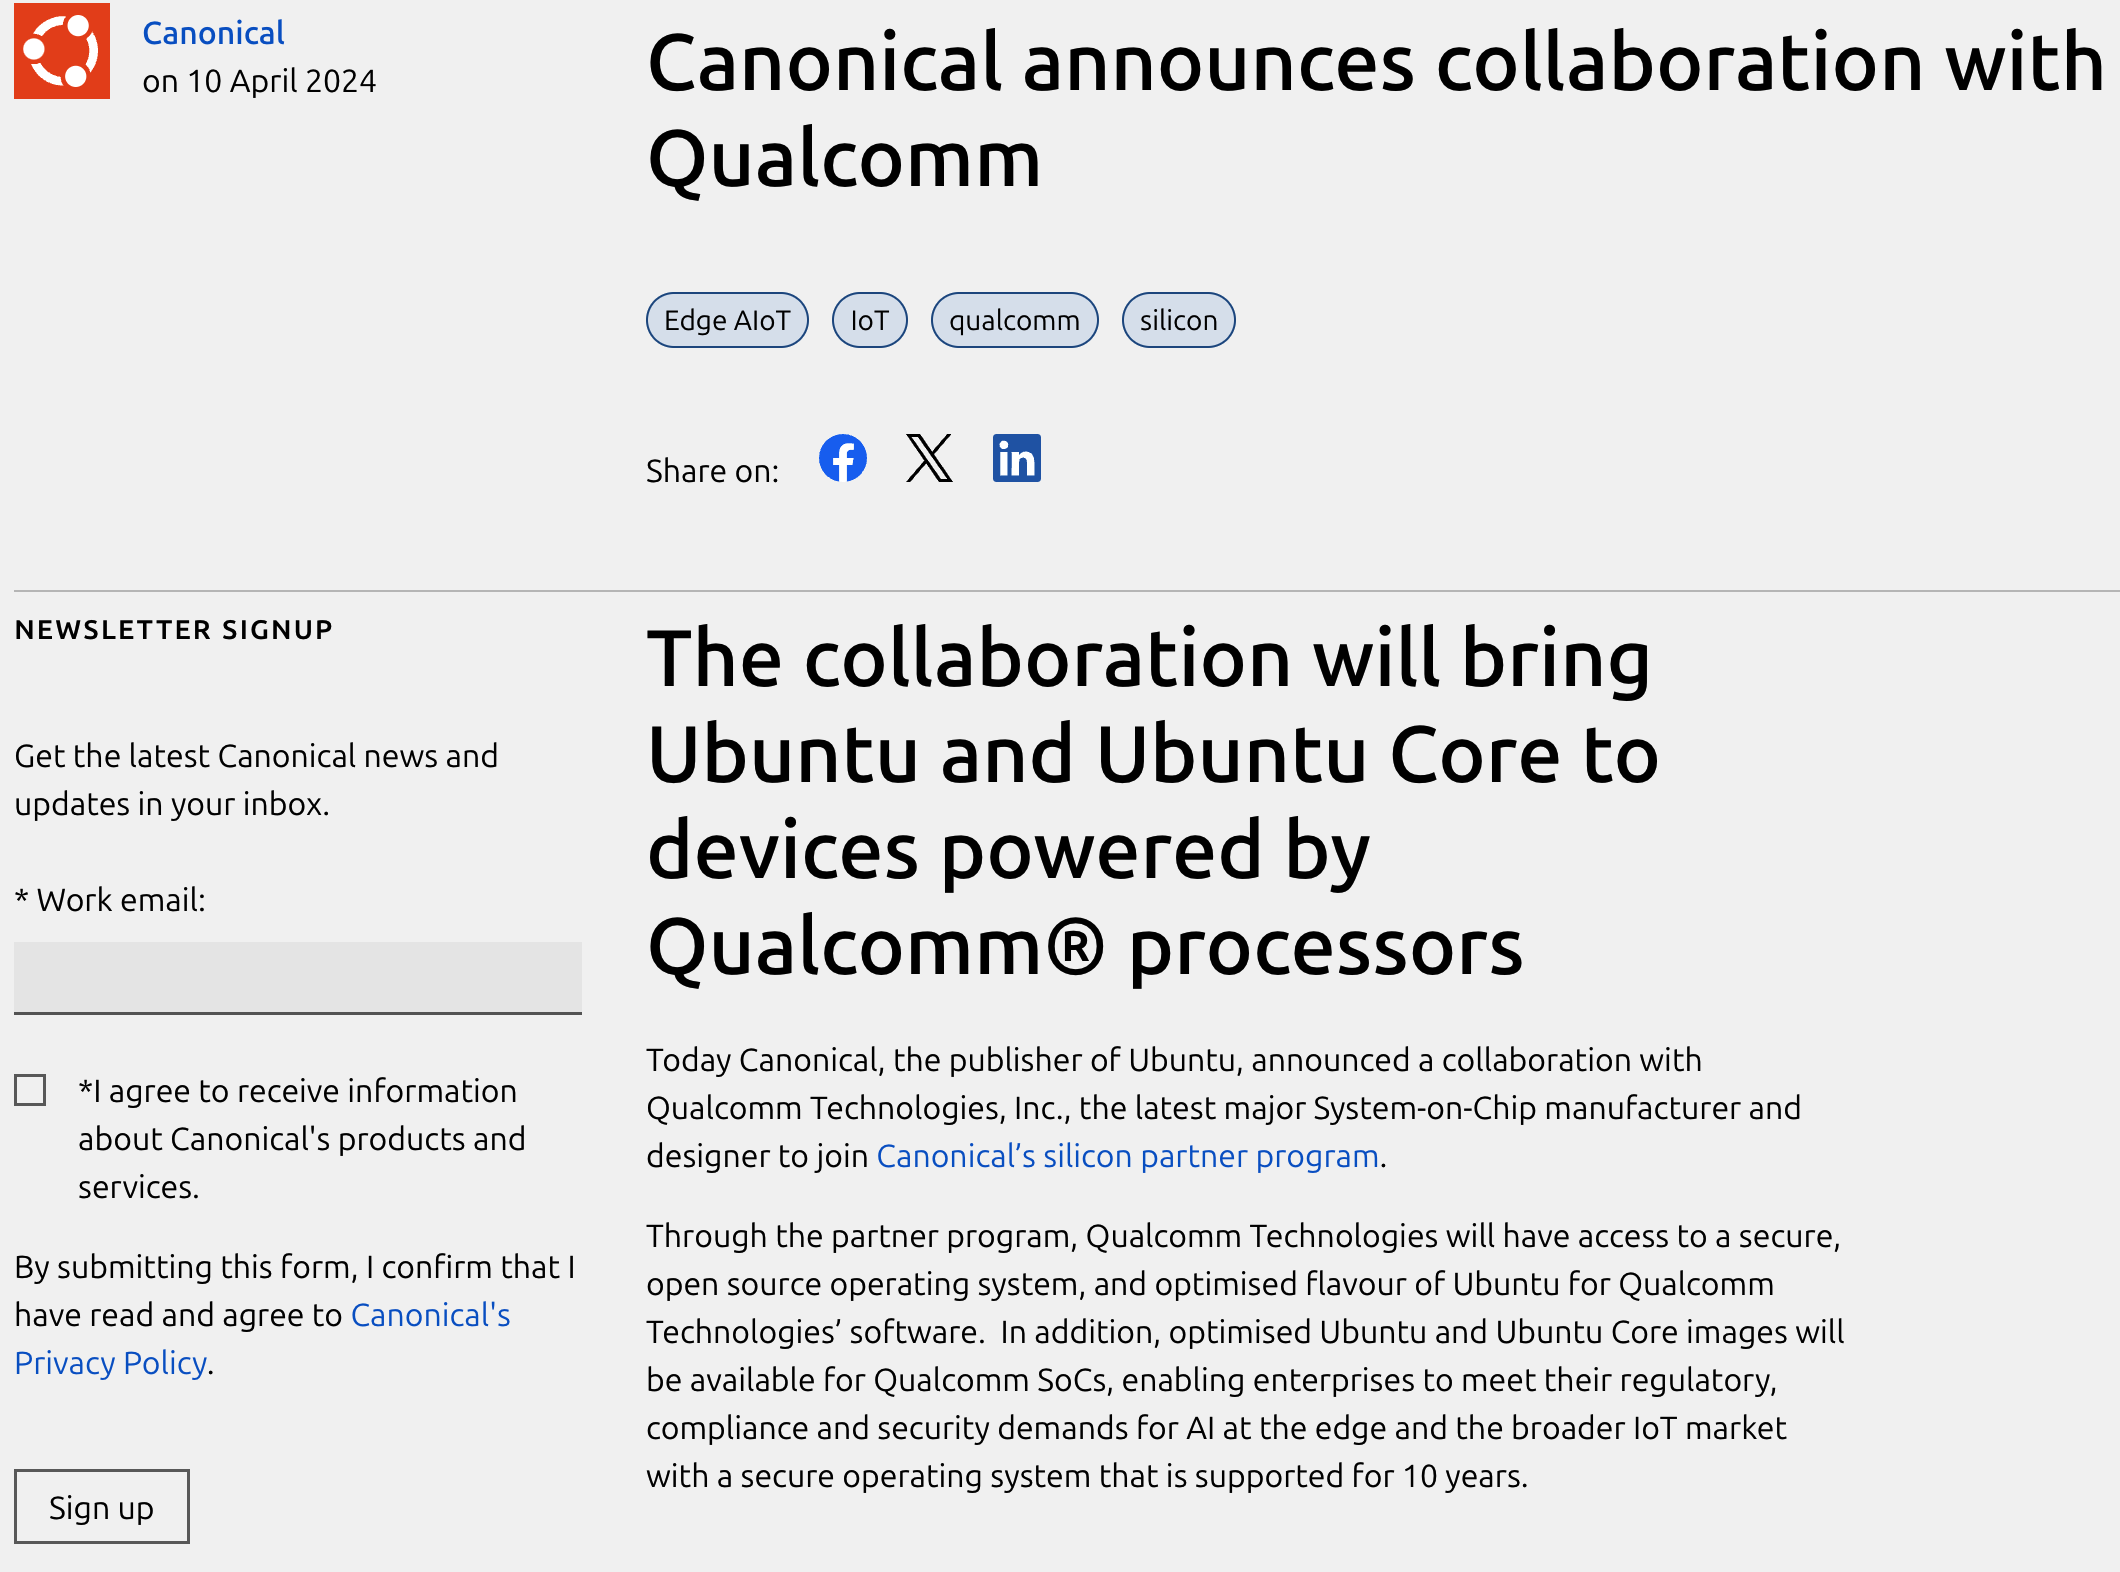Open Canonical's silicon partner program link
This screenshot has width=2120, height=1572.
(1128, 1156)
